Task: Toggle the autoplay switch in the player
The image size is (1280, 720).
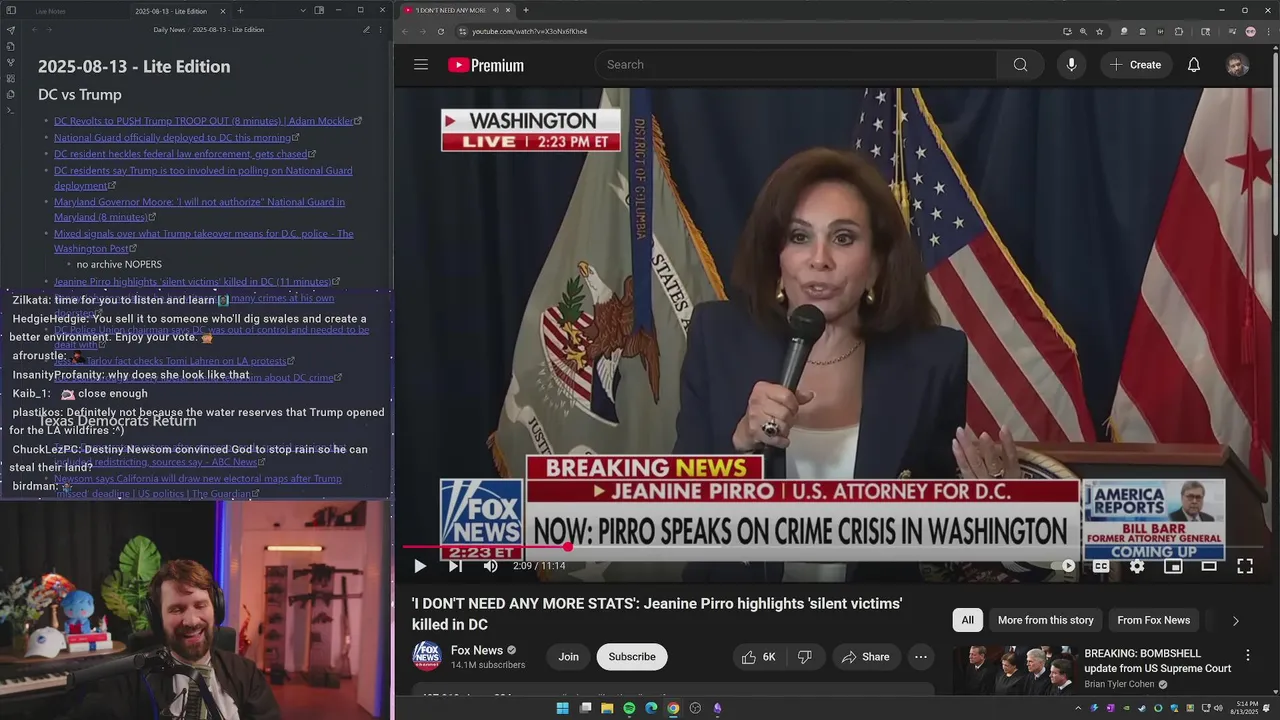Action: click(x=1065, y=566)
